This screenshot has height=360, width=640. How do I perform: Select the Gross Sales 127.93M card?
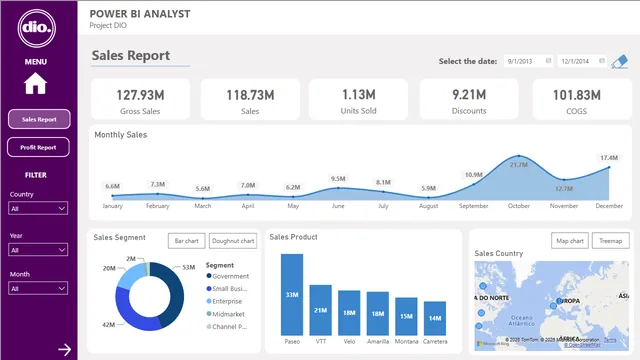tap(140, 100)
